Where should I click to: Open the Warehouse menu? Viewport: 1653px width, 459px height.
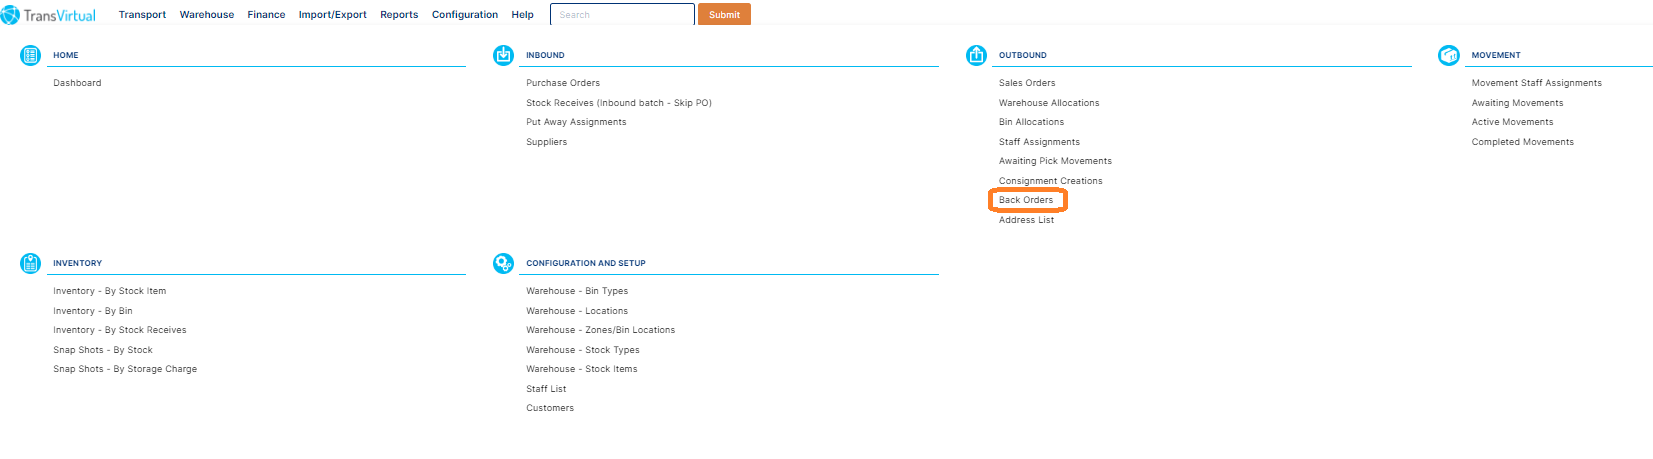click(x=207, y=15)
